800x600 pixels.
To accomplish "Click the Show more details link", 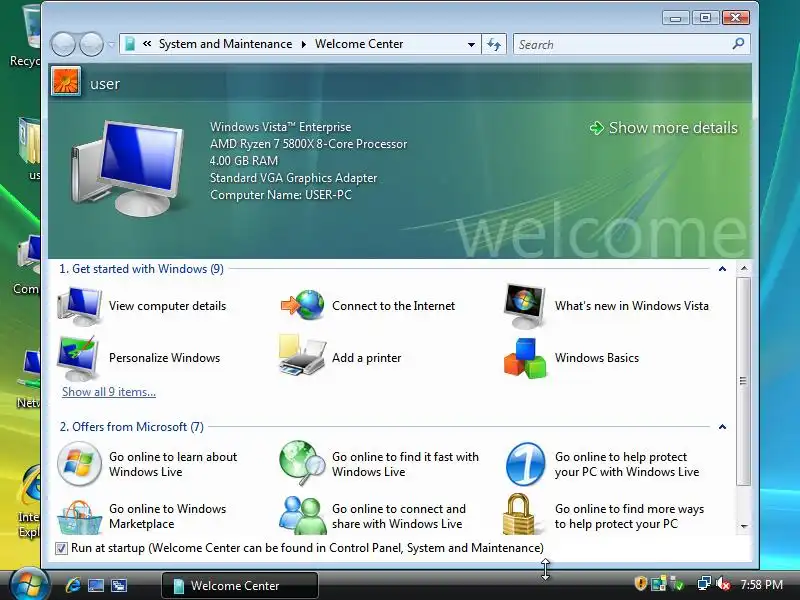I will (x=664, y=128).
